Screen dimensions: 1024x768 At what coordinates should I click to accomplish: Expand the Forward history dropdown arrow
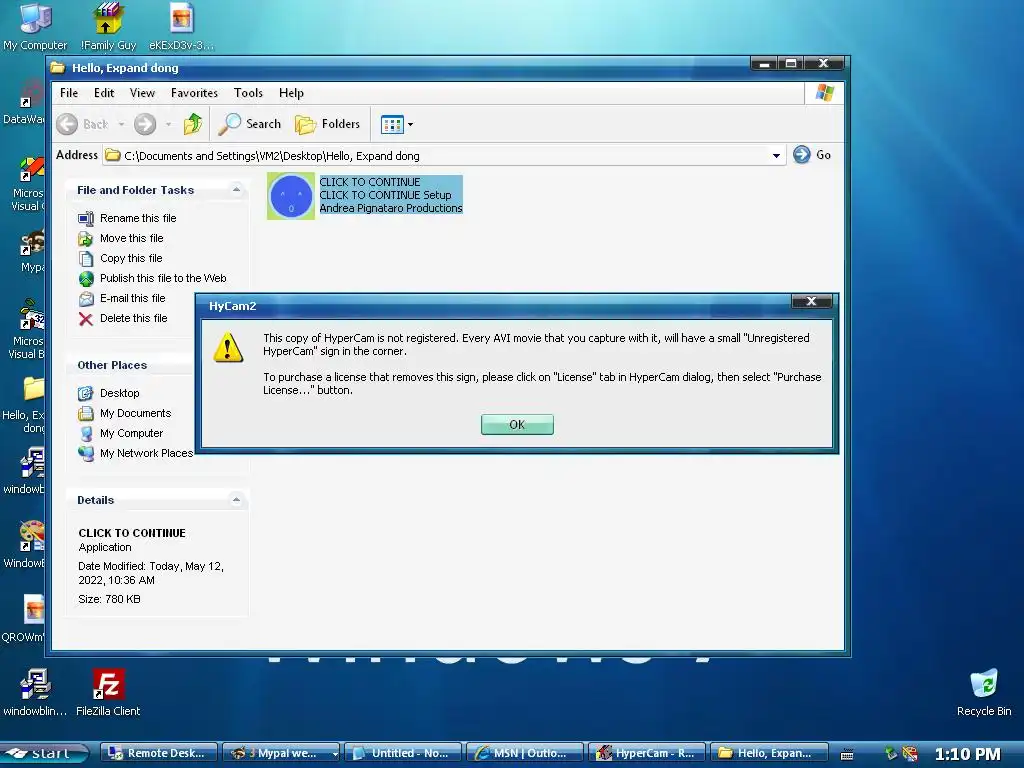click(x=168, y=124)
